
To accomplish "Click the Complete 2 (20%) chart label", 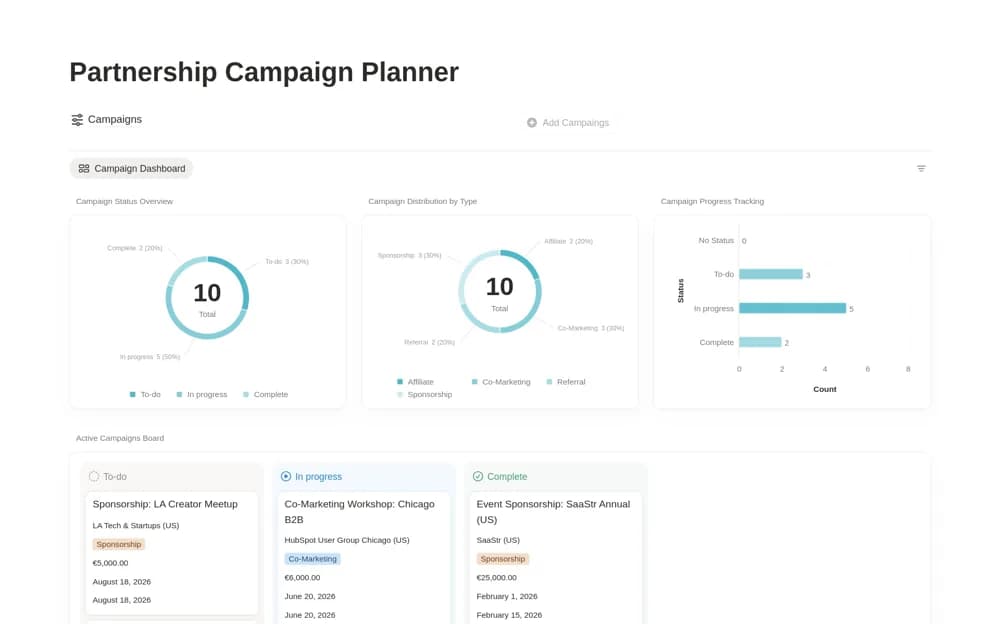I will pyautogui.click(x=135, y=248).
